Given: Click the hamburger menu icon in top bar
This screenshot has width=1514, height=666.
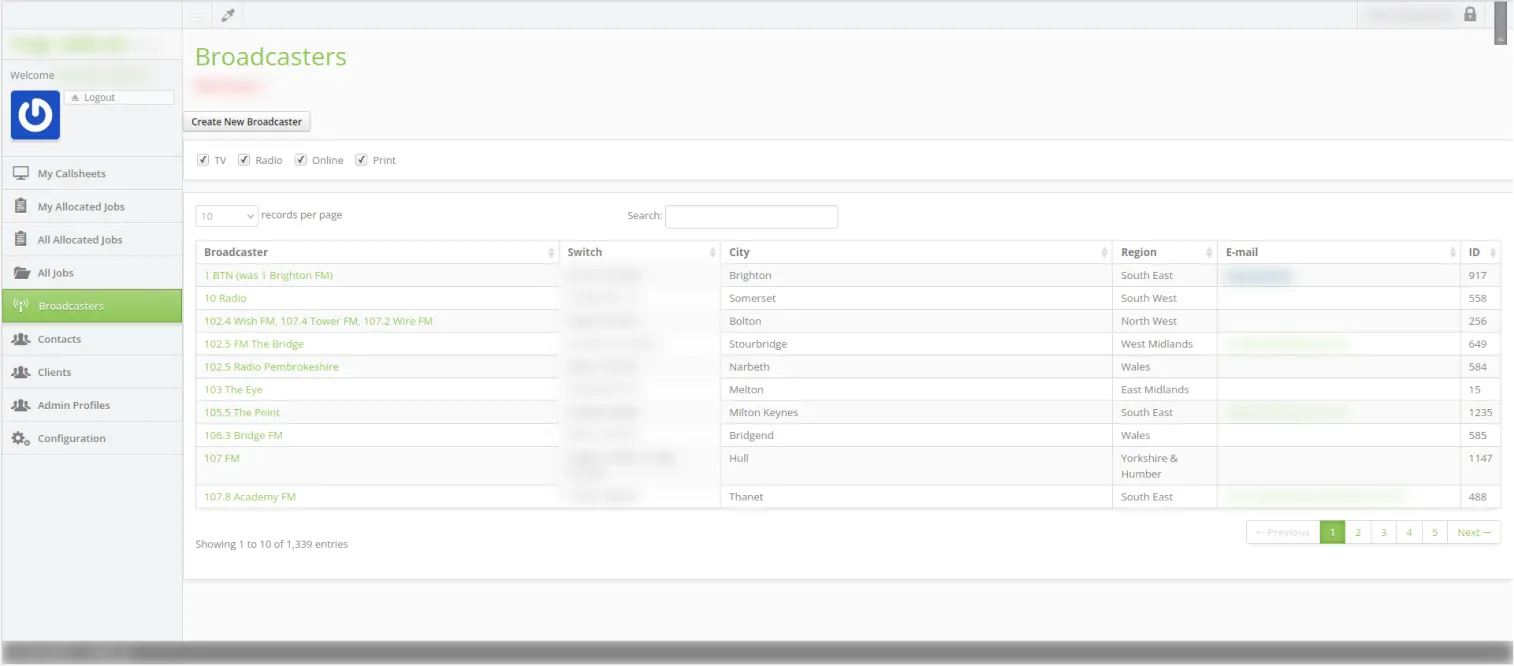Looking at the screenshot, I should click(198, 15).
